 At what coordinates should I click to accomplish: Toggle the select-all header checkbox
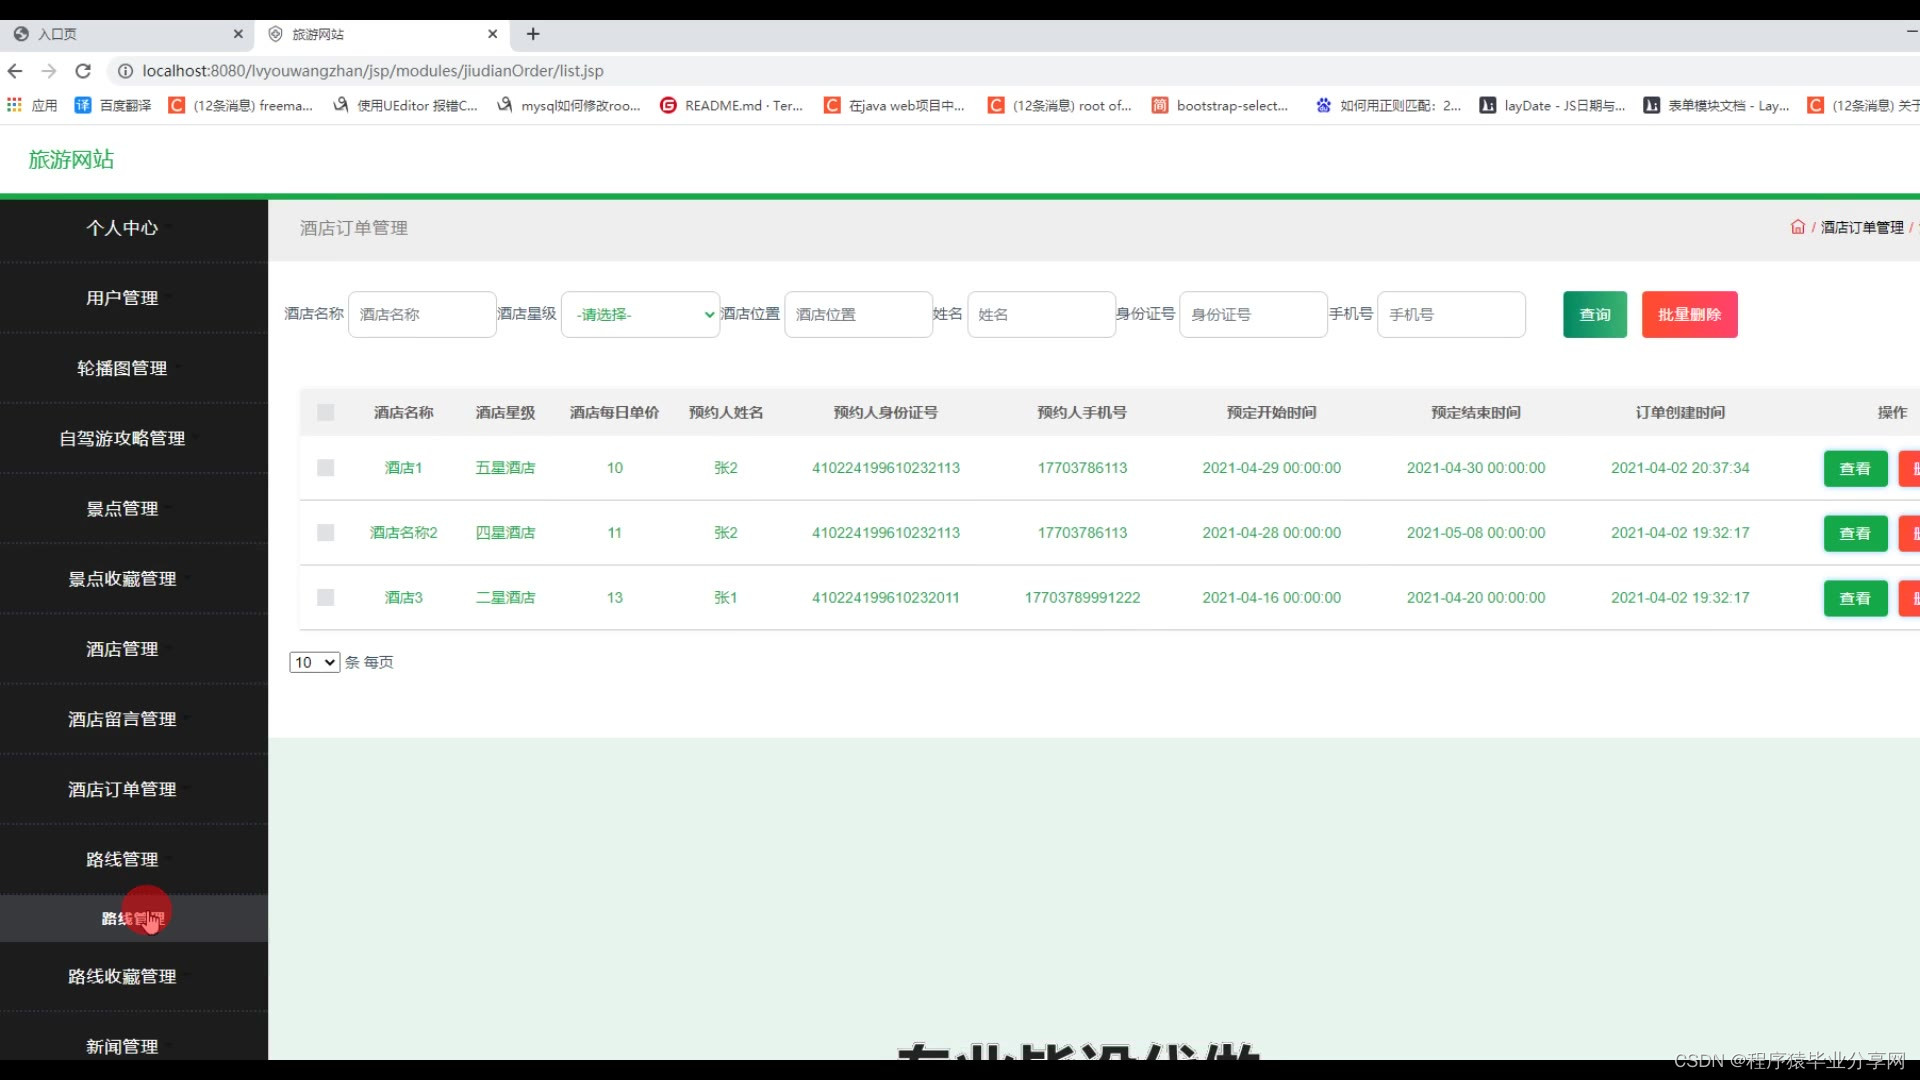325,412
